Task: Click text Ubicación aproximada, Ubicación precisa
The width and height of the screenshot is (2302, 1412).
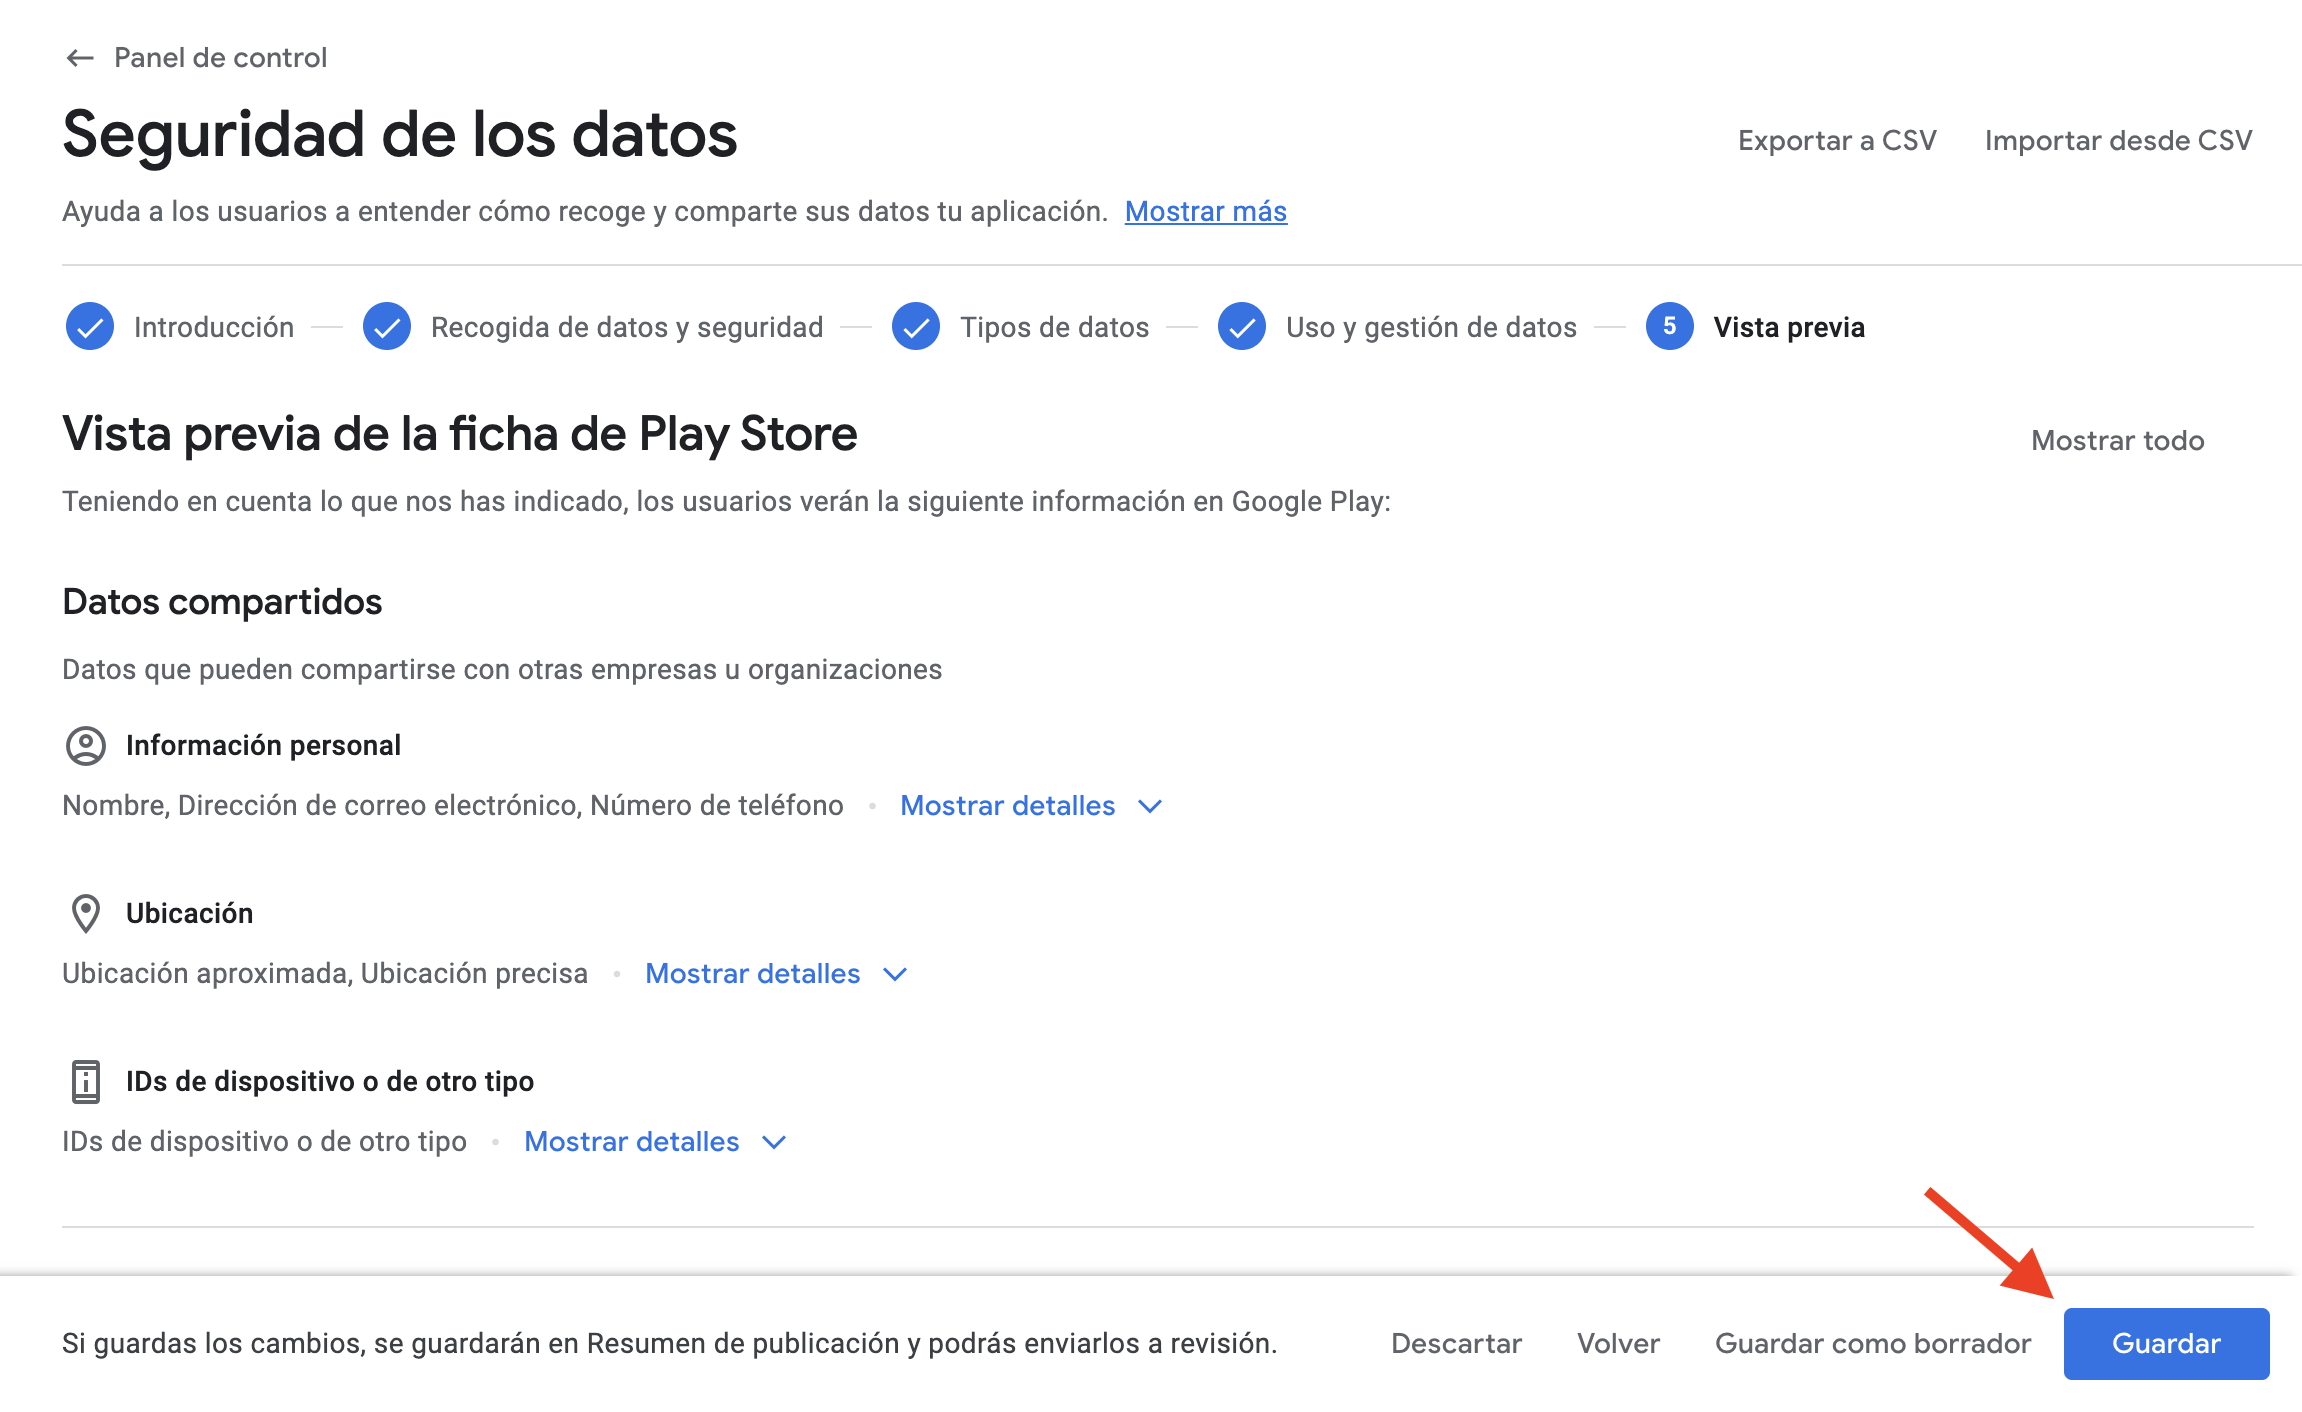Action: pyautogui.click(x=325, y=973)
